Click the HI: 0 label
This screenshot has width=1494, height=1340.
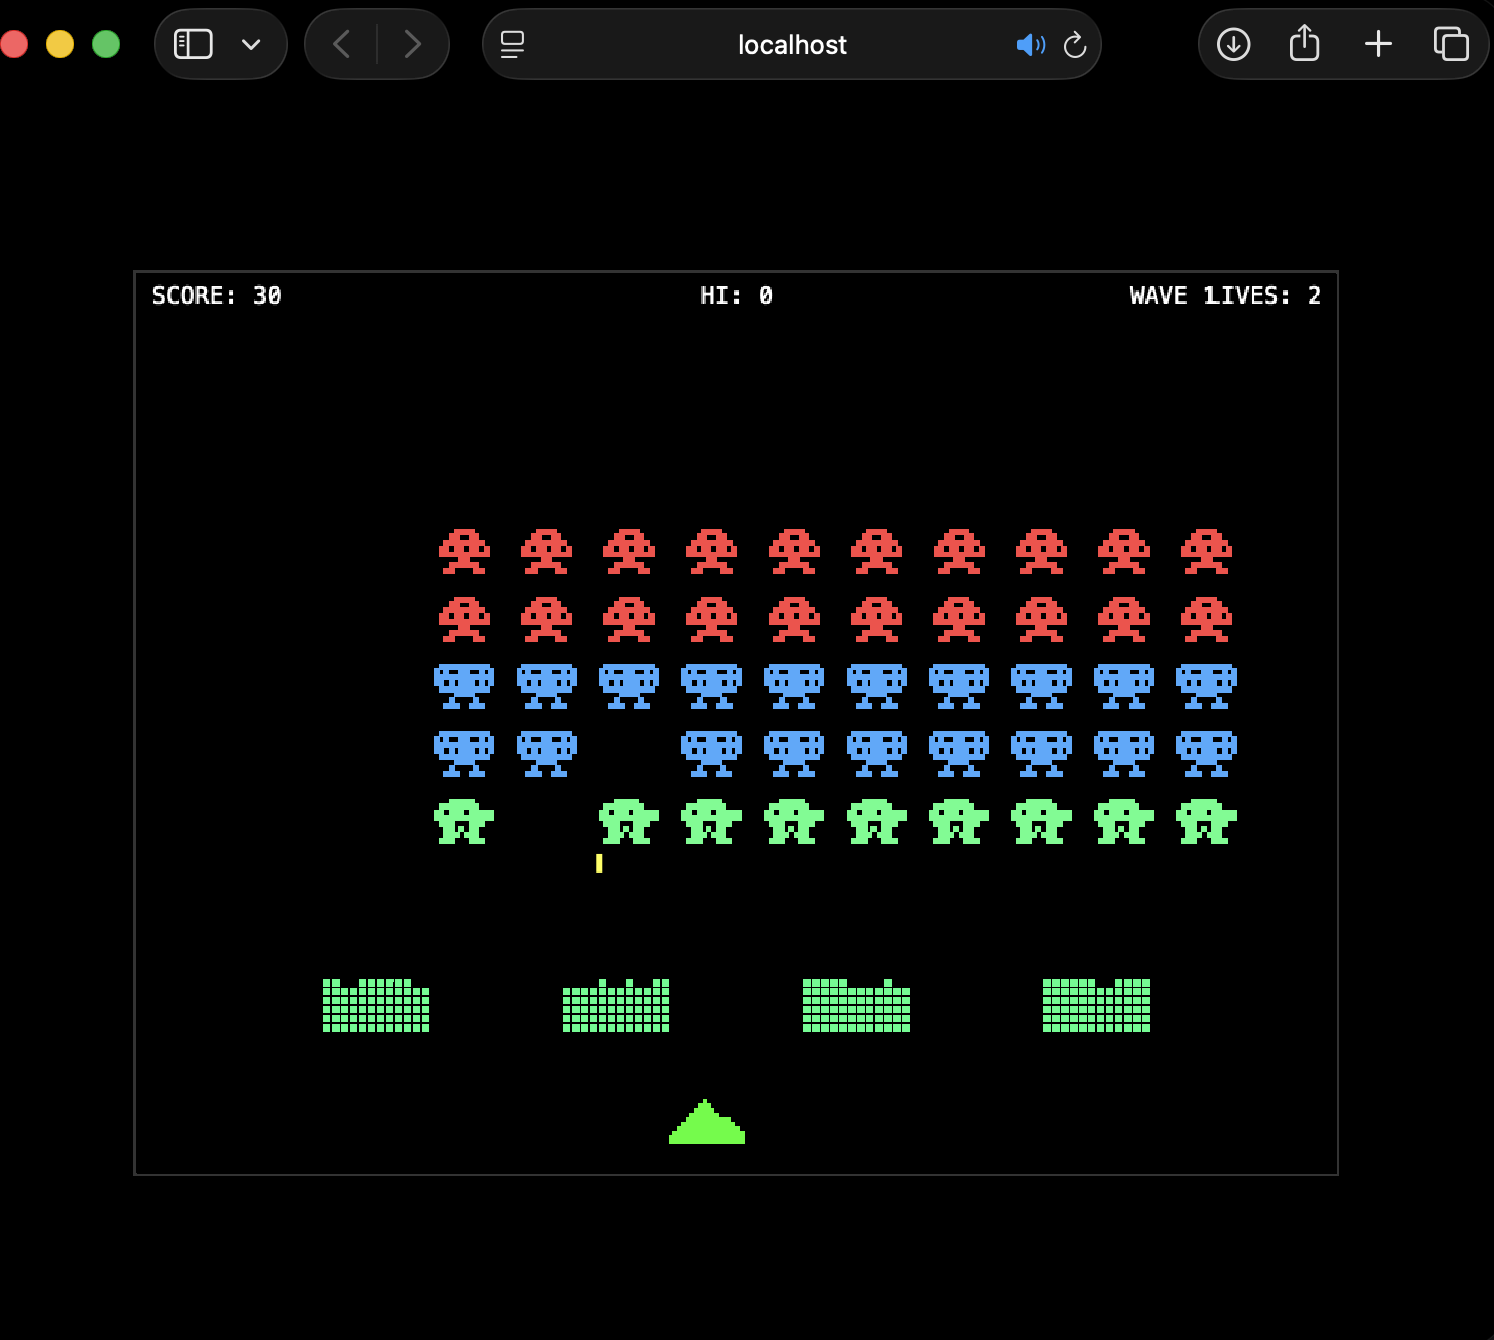point(737,296)
